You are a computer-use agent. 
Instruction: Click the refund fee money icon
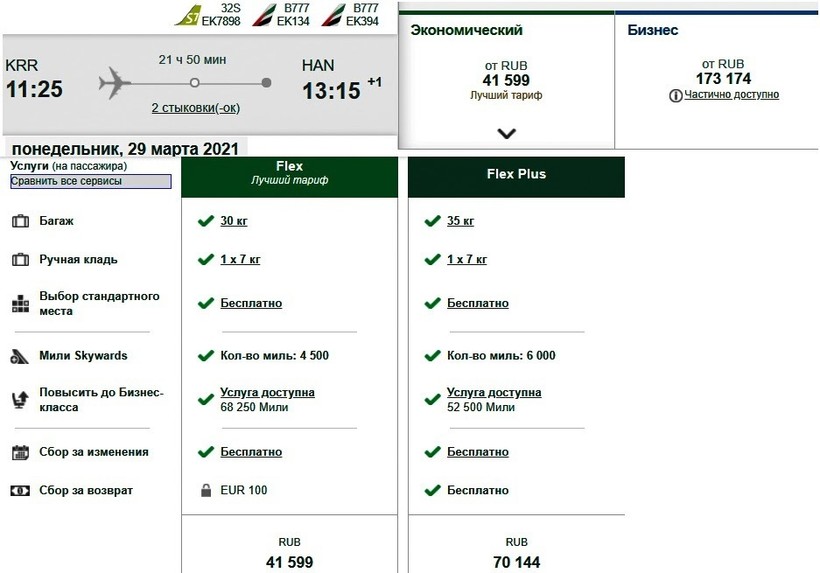tap(20, 491)
